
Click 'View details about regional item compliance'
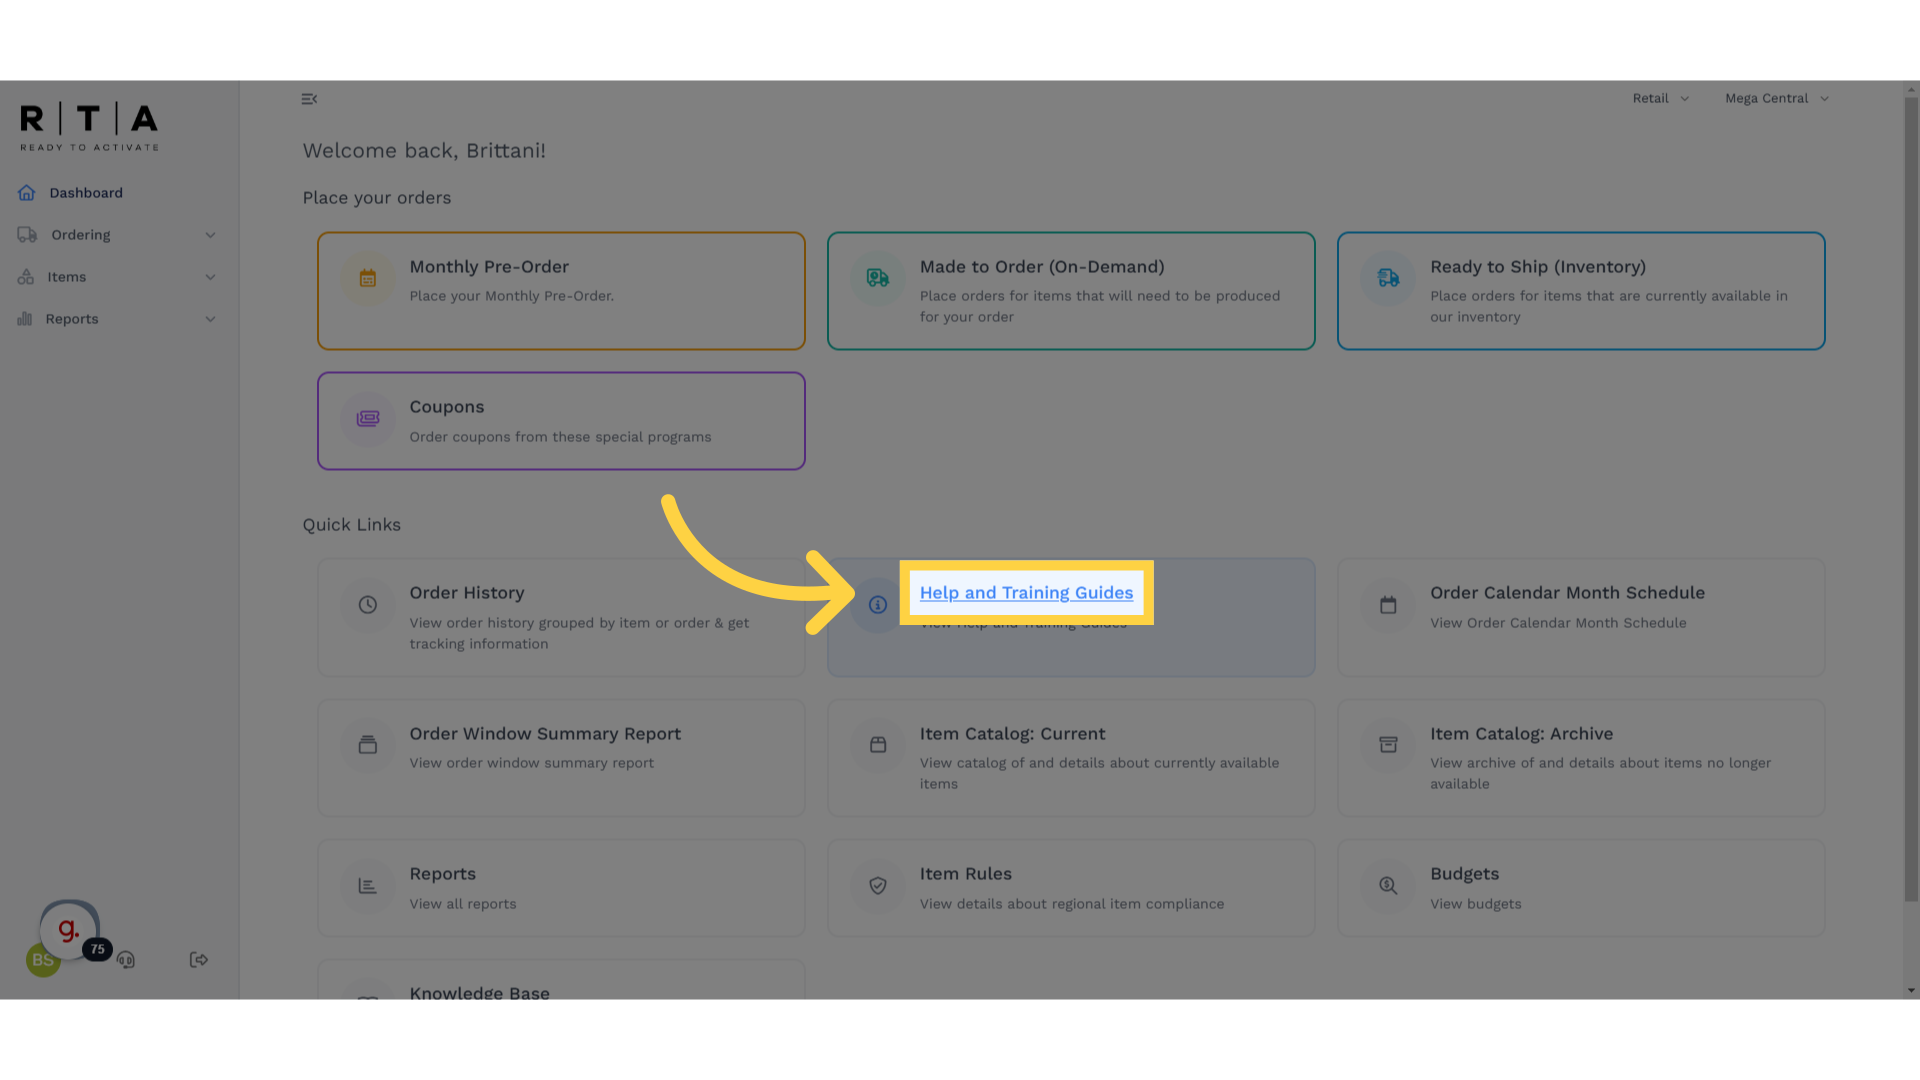(x=1071, y=904)
